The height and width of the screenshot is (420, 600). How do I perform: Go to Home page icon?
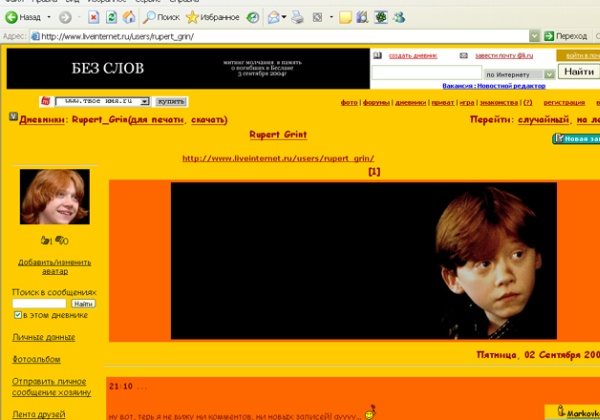pyautogui.click(x=129, y=17)
